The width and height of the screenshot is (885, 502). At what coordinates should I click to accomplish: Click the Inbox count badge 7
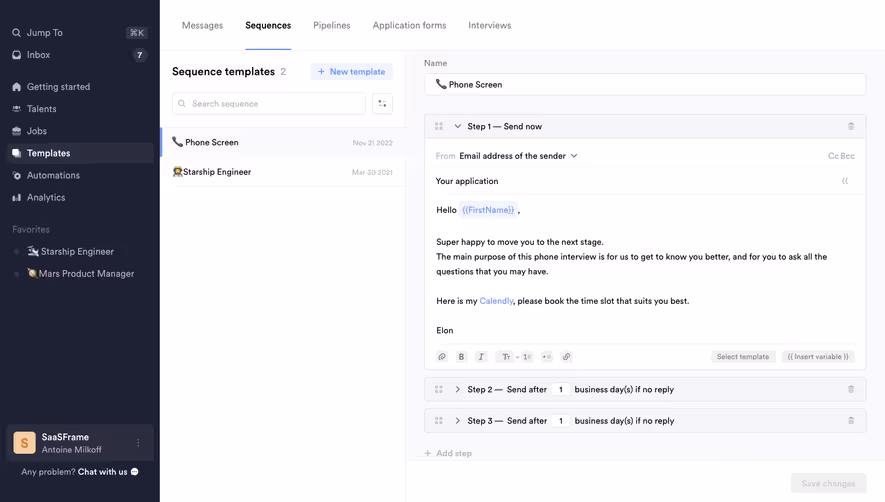[139, 55]
